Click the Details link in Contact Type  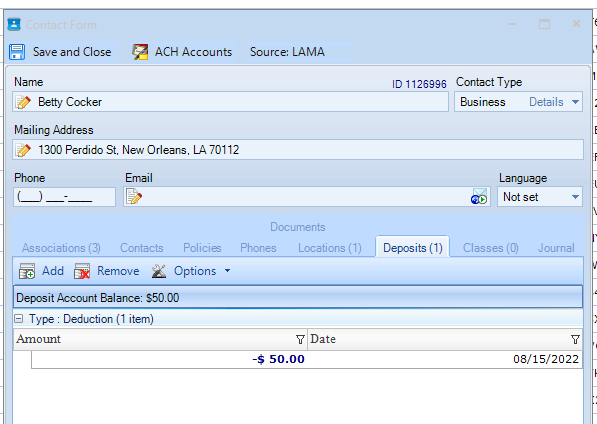(x=546, y=102)
